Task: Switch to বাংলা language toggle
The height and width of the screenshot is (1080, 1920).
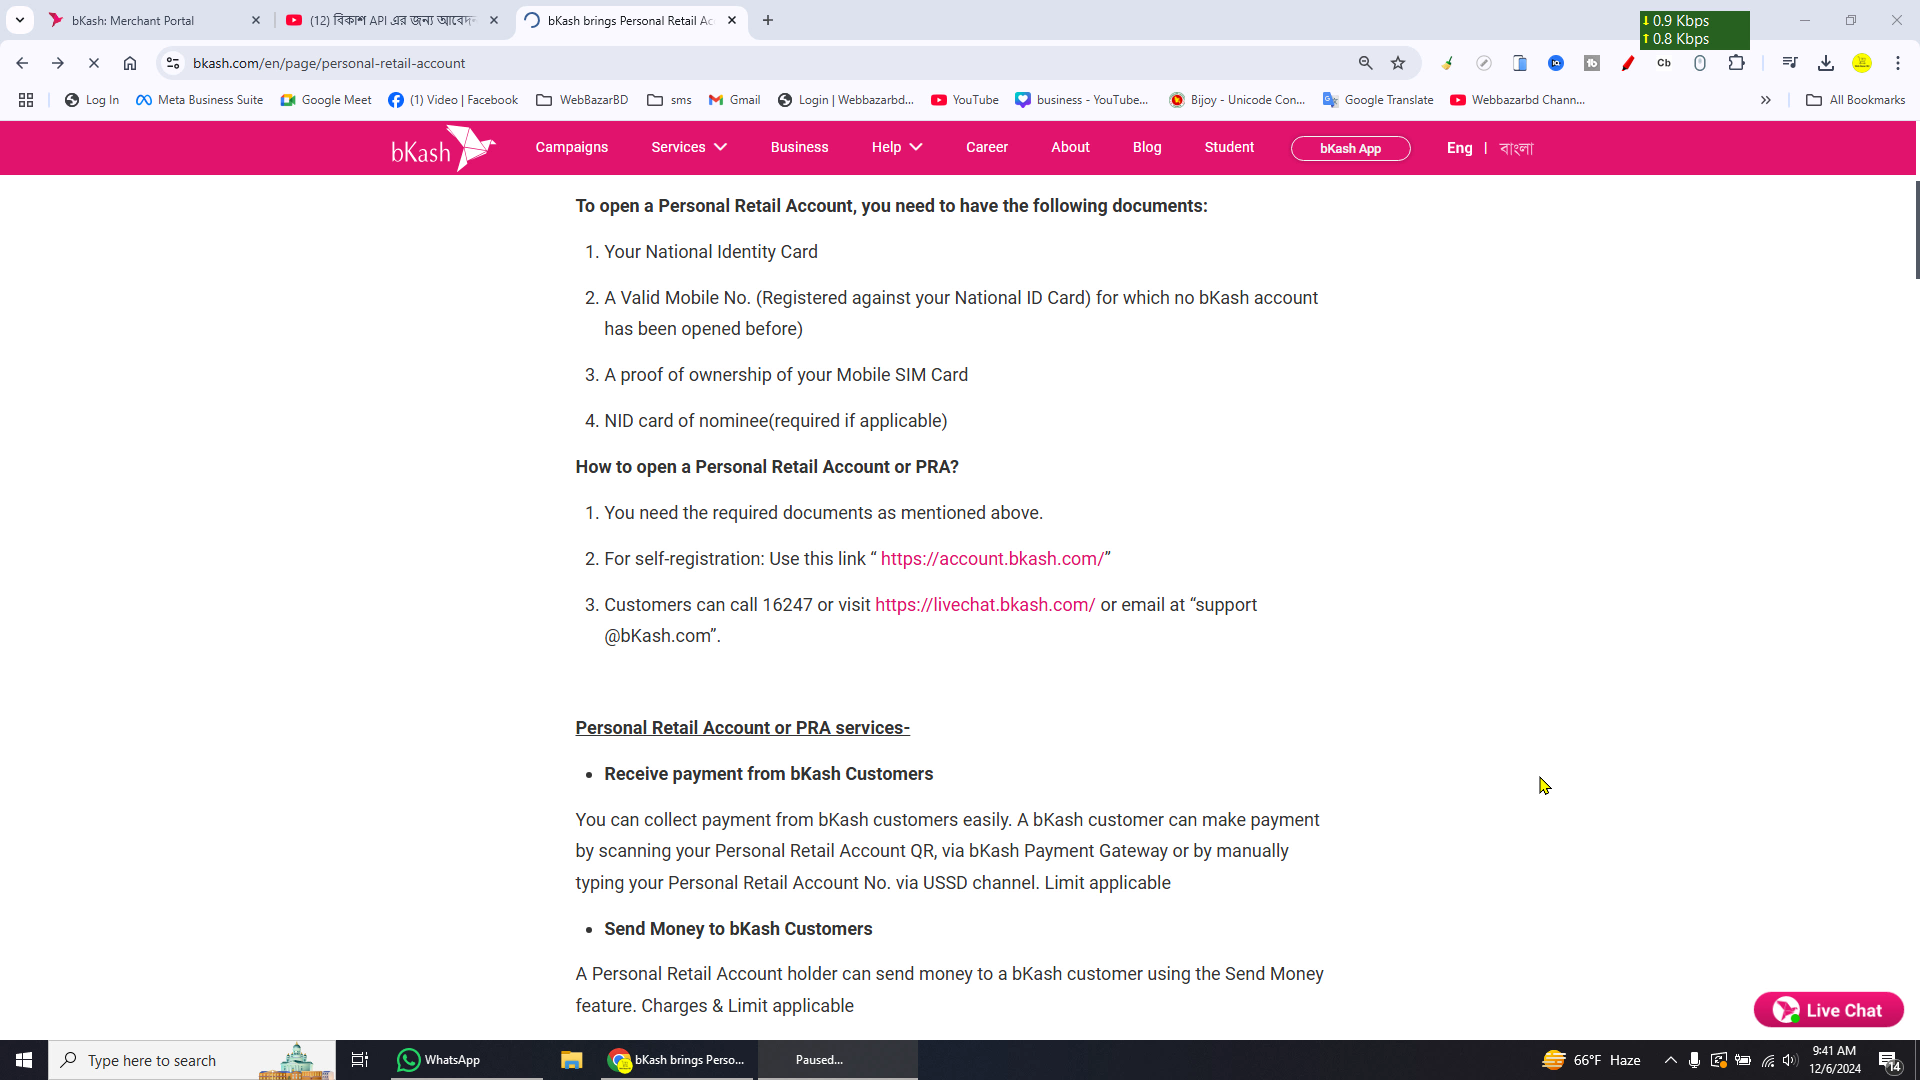Action: [1516, 148]
